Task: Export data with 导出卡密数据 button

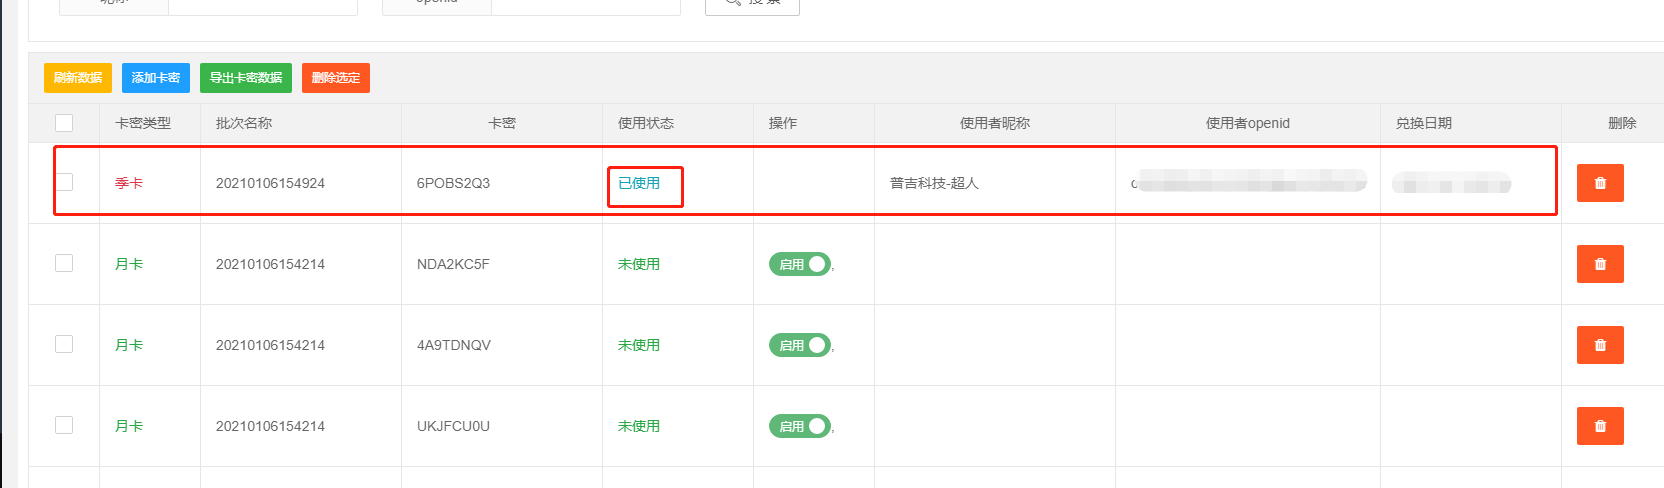Action: [246, 78]
